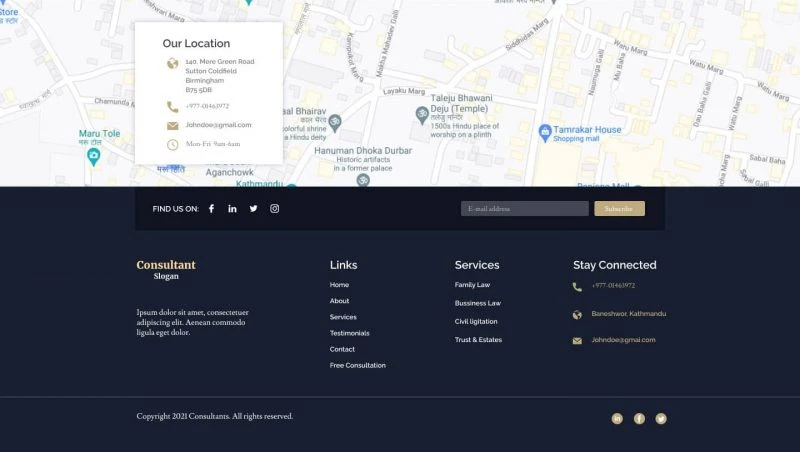
Task: Click the Stay Connected heading
Action: 615,265
